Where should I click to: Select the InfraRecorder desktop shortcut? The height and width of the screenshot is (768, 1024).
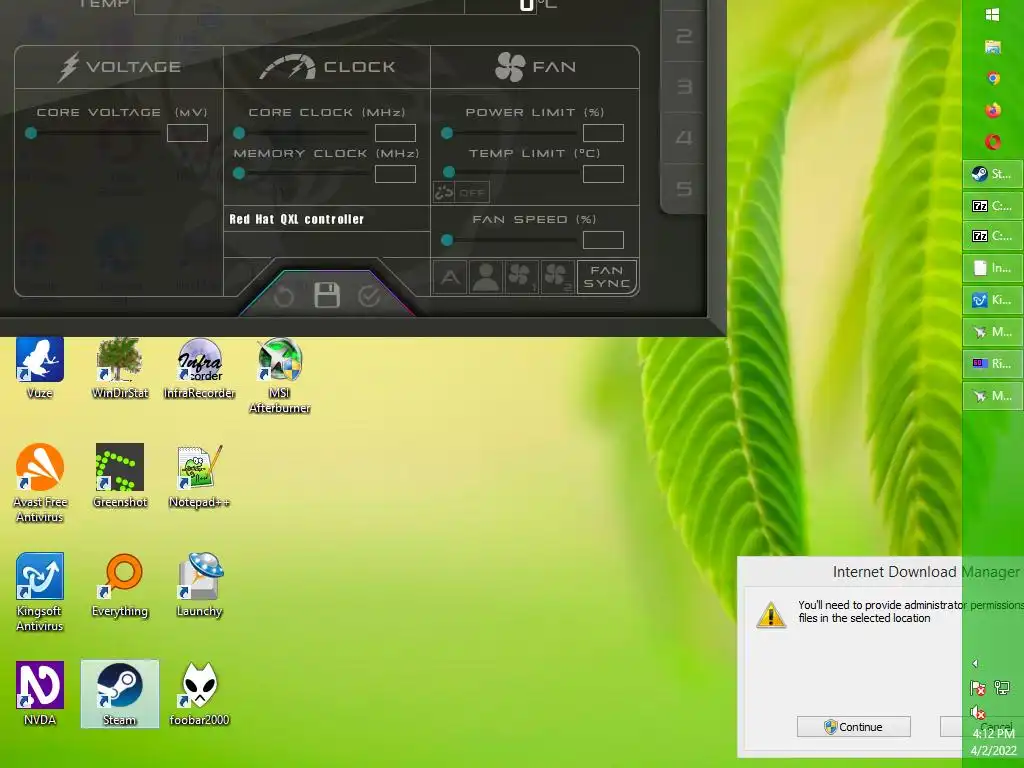199,368
